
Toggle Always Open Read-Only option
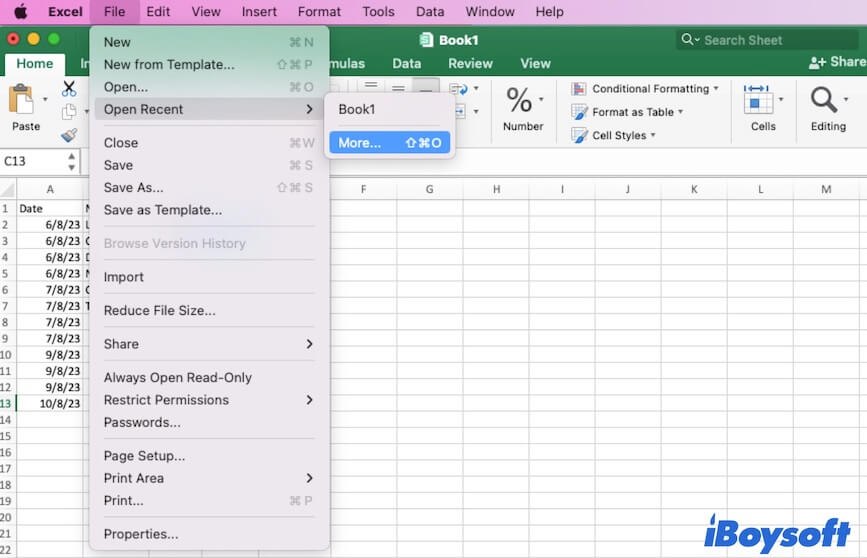pos(177,377)
